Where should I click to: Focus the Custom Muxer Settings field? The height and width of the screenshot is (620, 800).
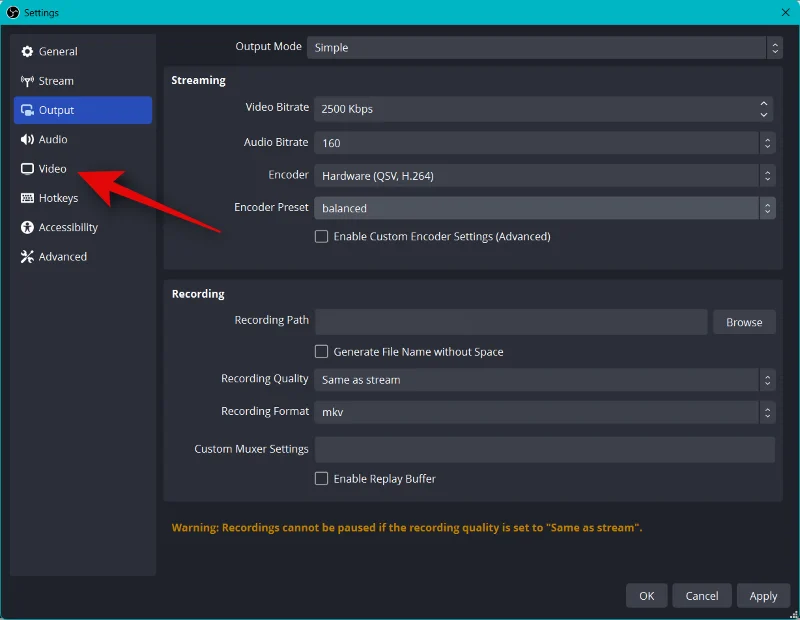(x=544, y=450)
